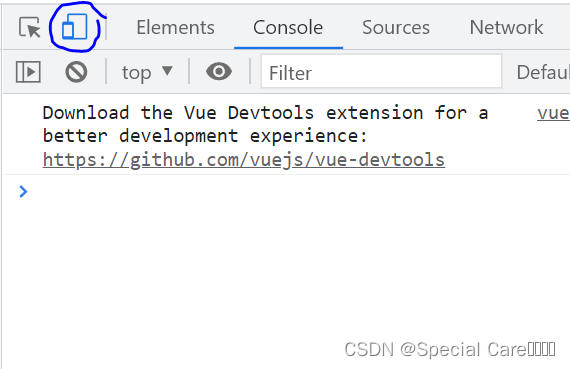Select the Console tab
The width and height of the screenshot is (570, 369).
[x=288, y=27]
